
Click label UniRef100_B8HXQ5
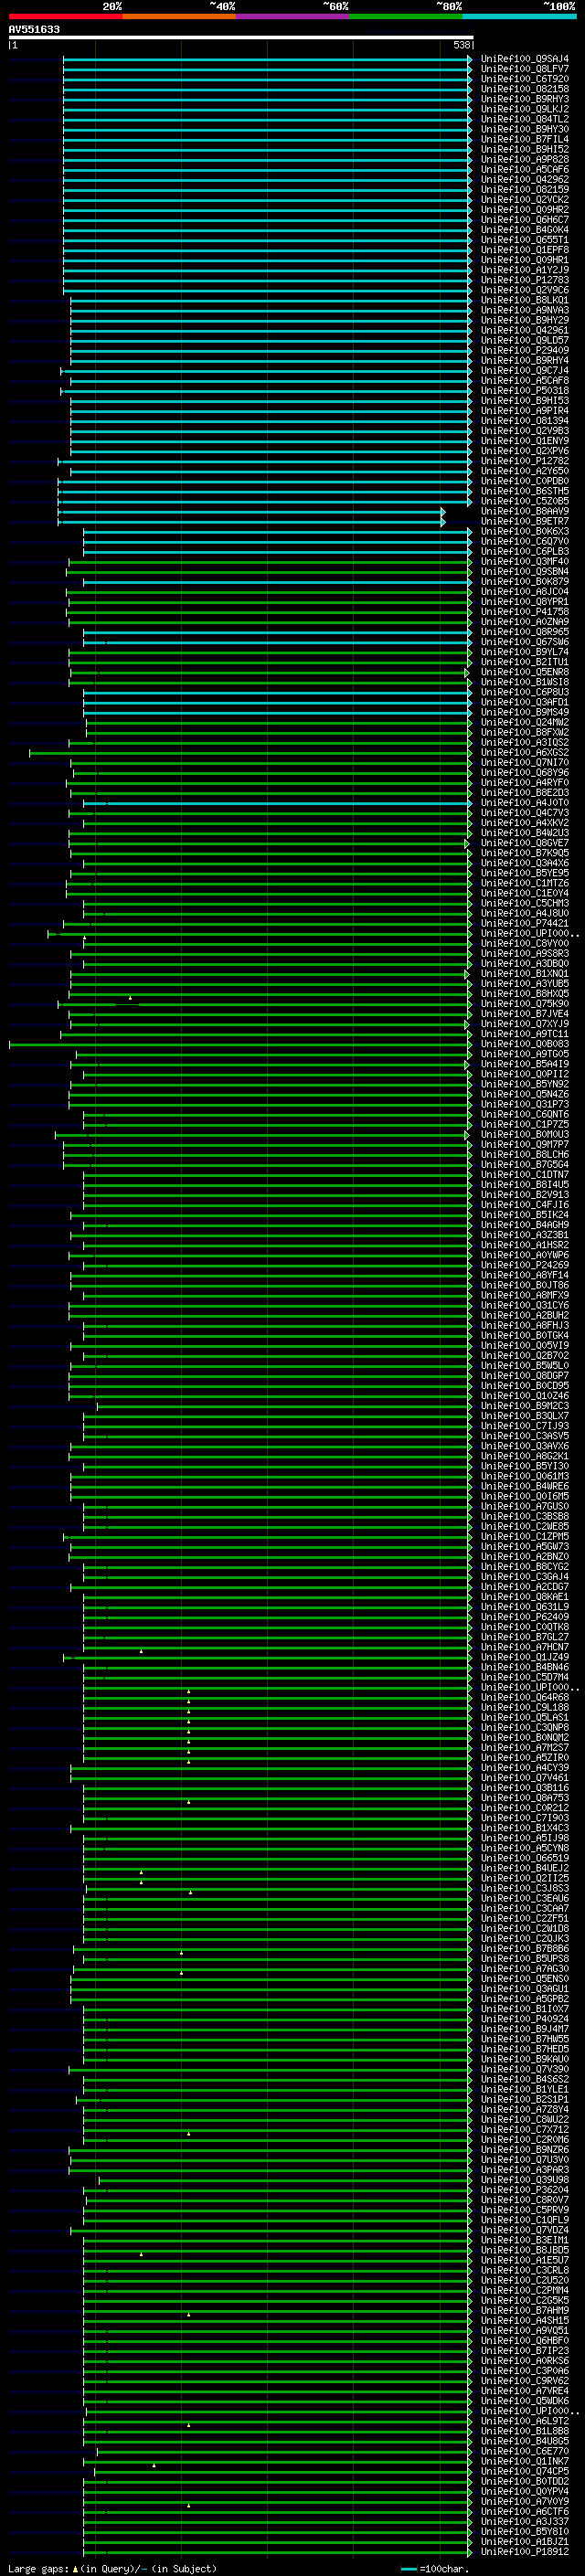[524, 994]
